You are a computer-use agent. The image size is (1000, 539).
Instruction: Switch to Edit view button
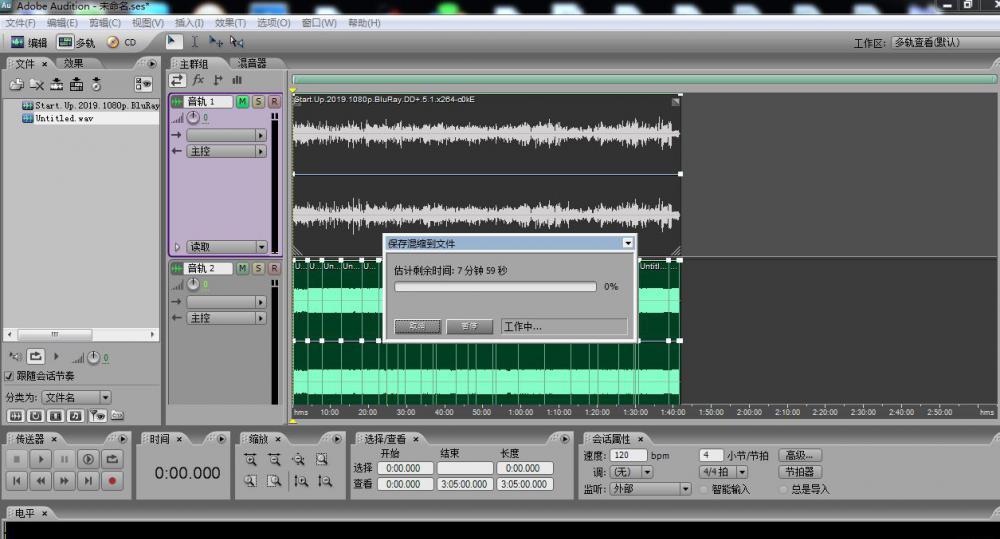[x=29, y=43]
